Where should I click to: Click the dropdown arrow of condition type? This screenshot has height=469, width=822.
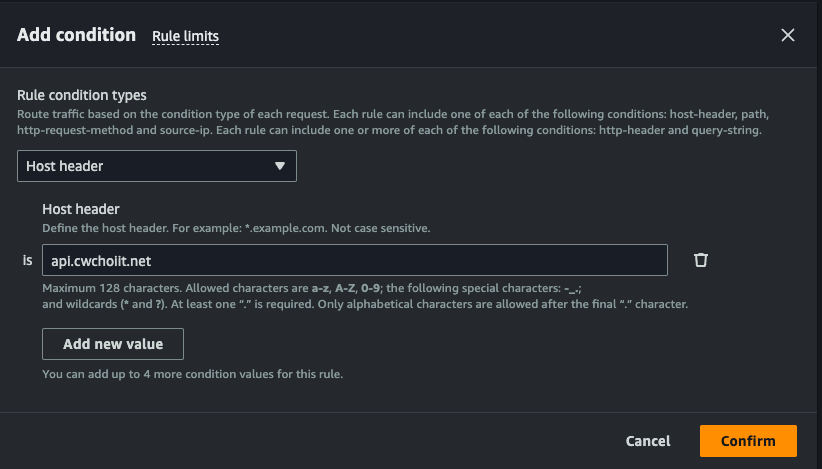280,166
